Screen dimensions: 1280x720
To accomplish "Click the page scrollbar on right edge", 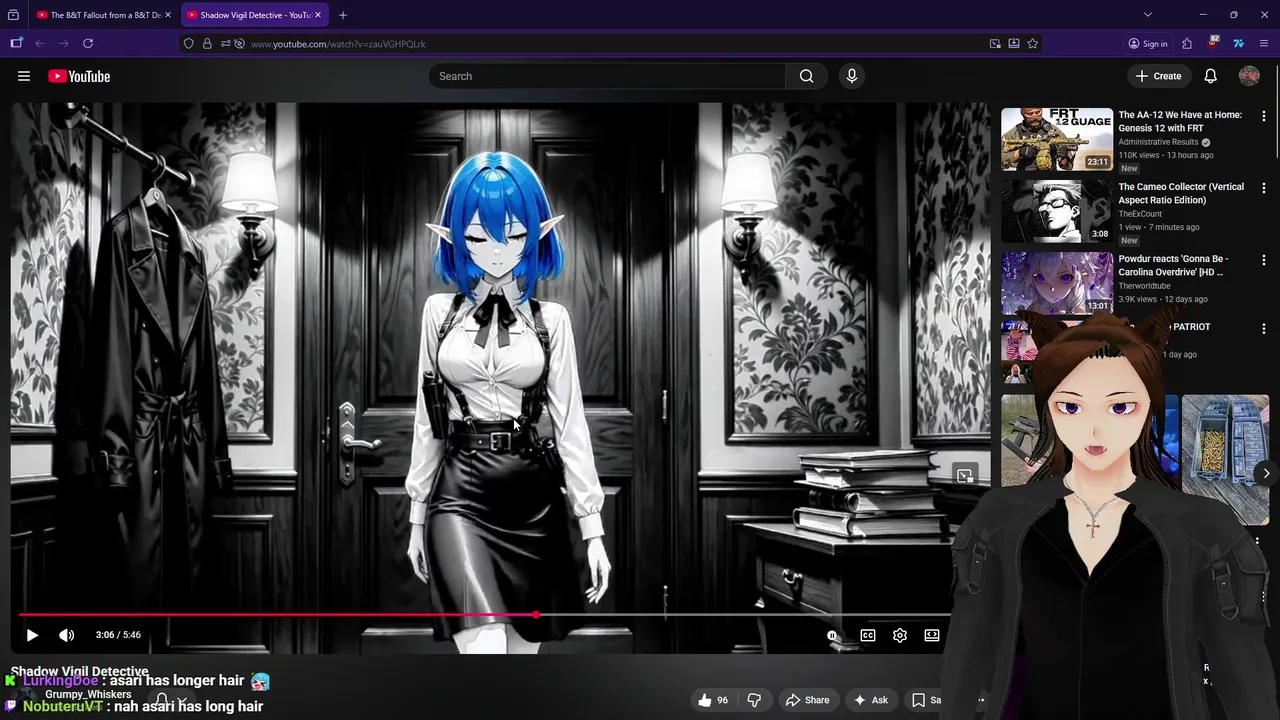I will pos(1276,110).
